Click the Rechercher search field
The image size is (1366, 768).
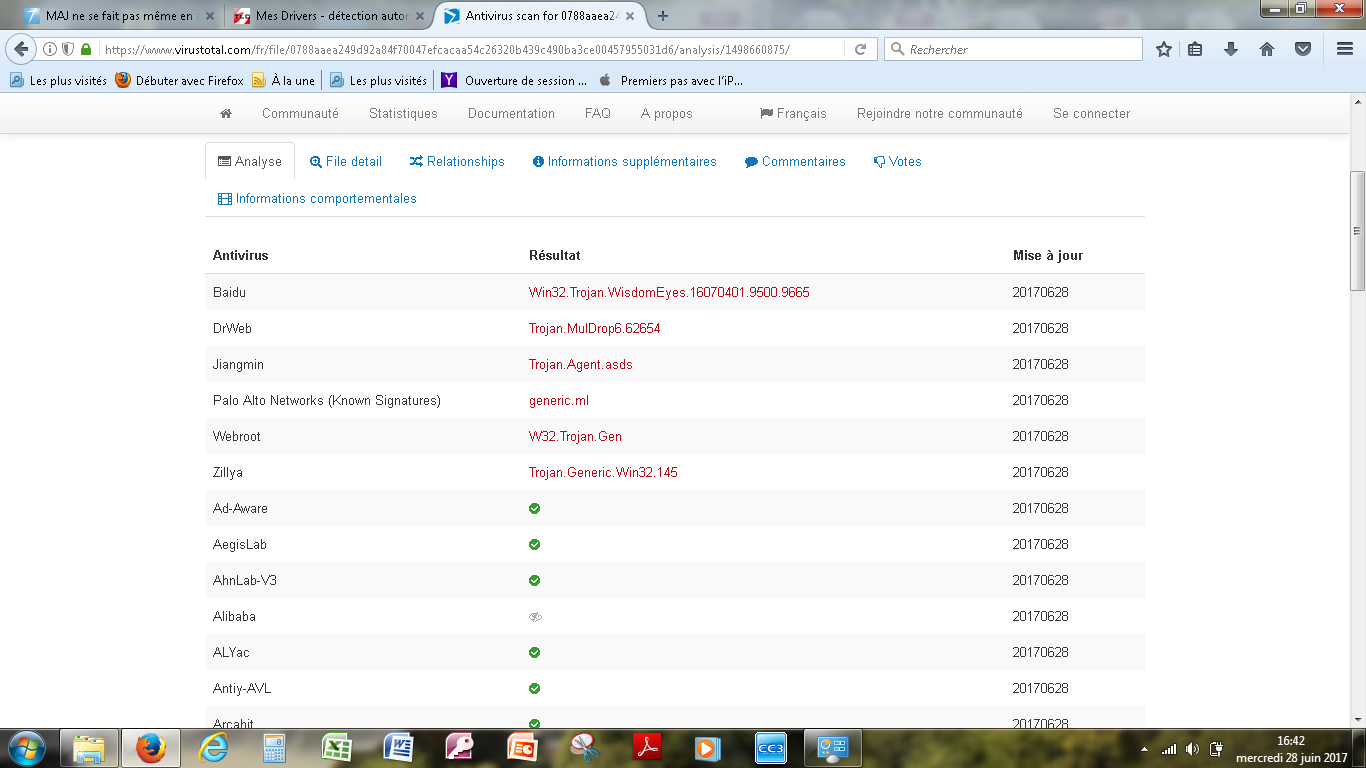click(1020, 49)
